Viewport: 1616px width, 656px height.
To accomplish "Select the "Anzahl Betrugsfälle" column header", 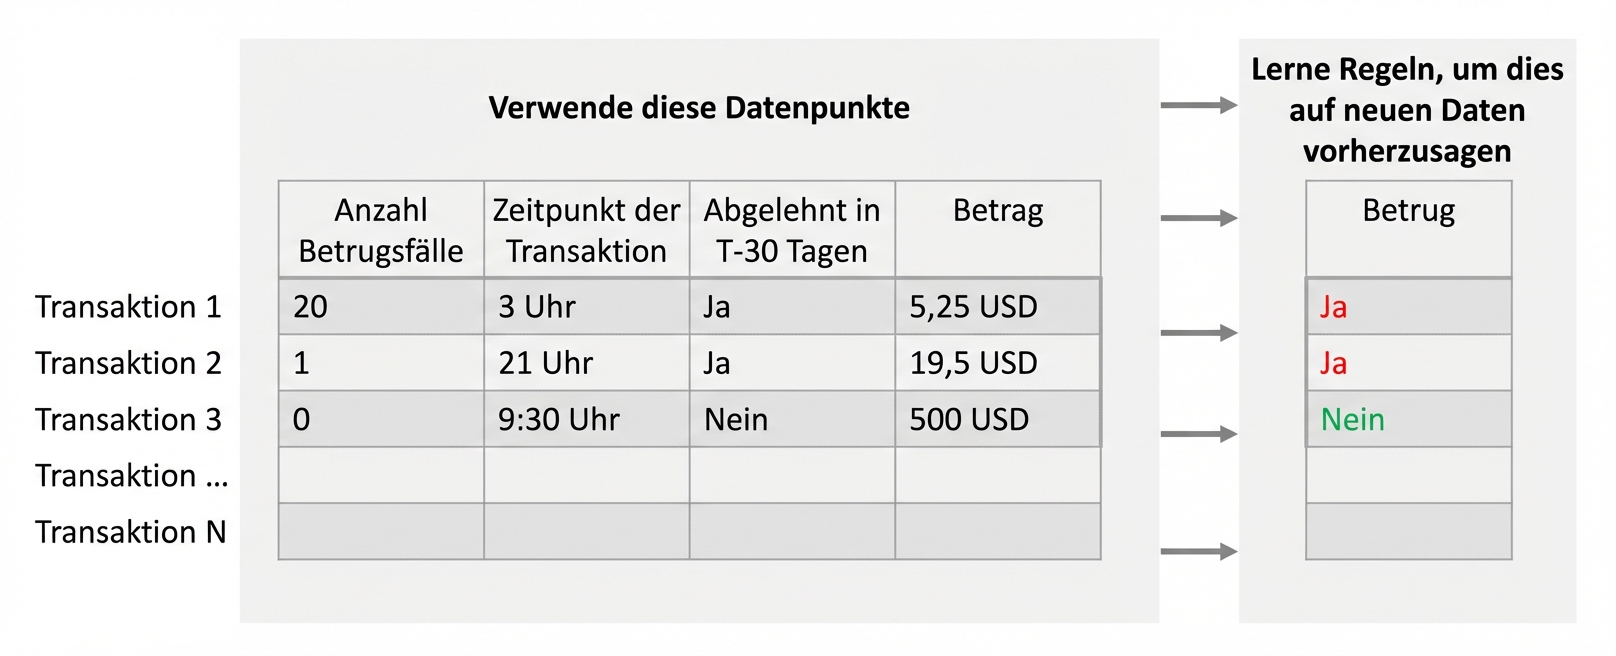I will coord(381,230).
